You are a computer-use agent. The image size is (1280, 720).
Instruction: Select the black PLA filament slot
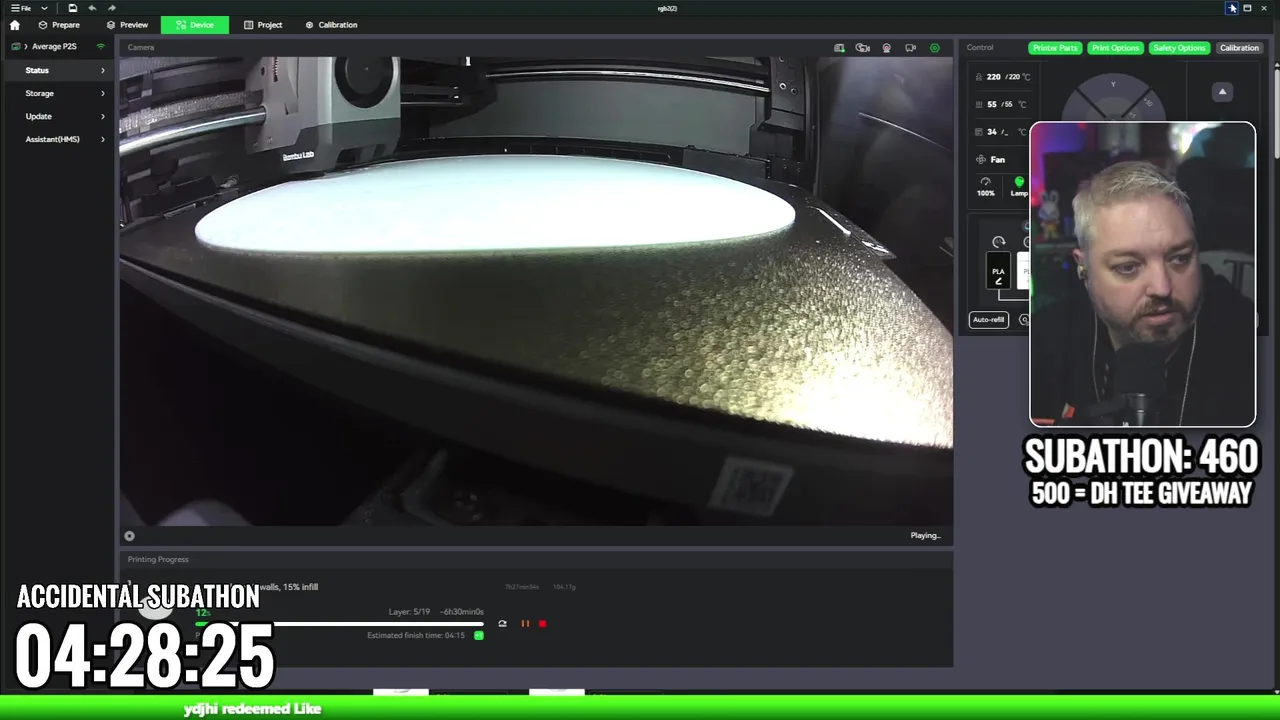(998, 271)
